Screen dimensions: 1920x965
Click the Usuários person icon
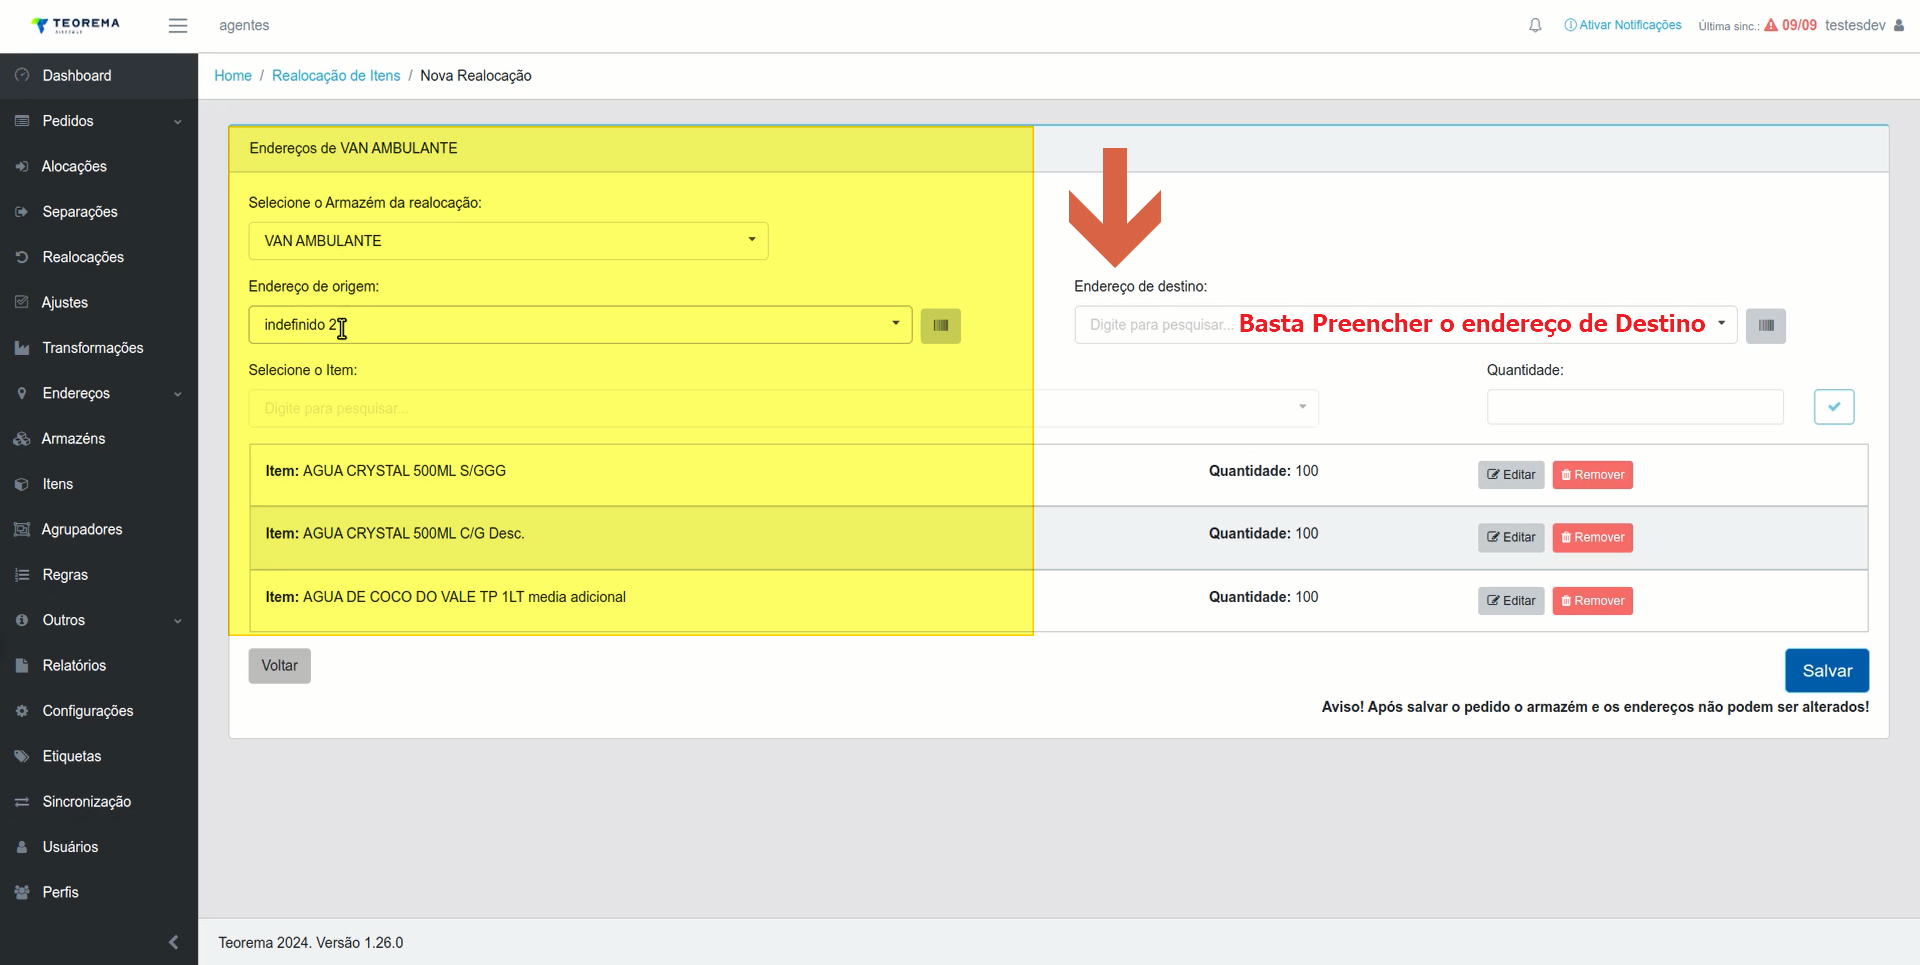click(22, 847)
